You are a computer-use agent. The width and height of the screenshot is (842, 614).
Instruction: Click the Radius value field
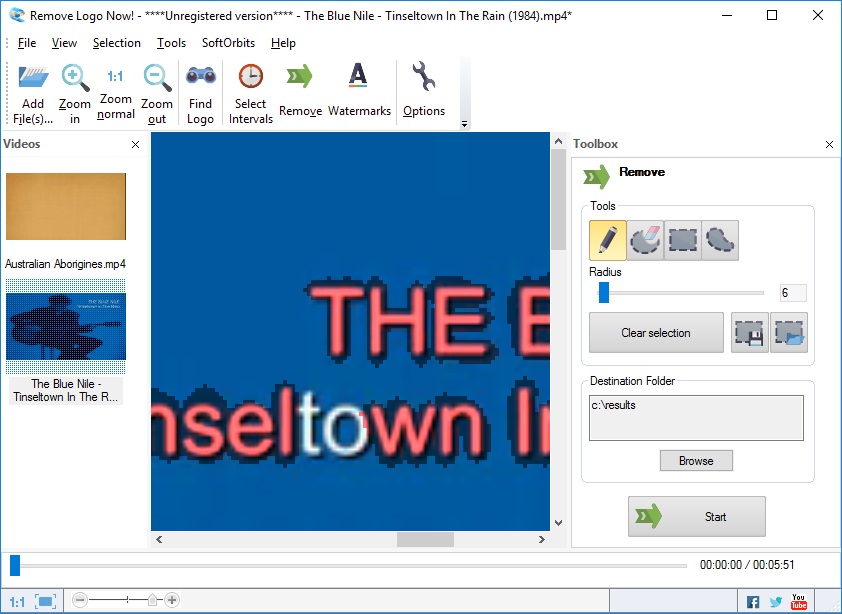[x=793, y=293]
